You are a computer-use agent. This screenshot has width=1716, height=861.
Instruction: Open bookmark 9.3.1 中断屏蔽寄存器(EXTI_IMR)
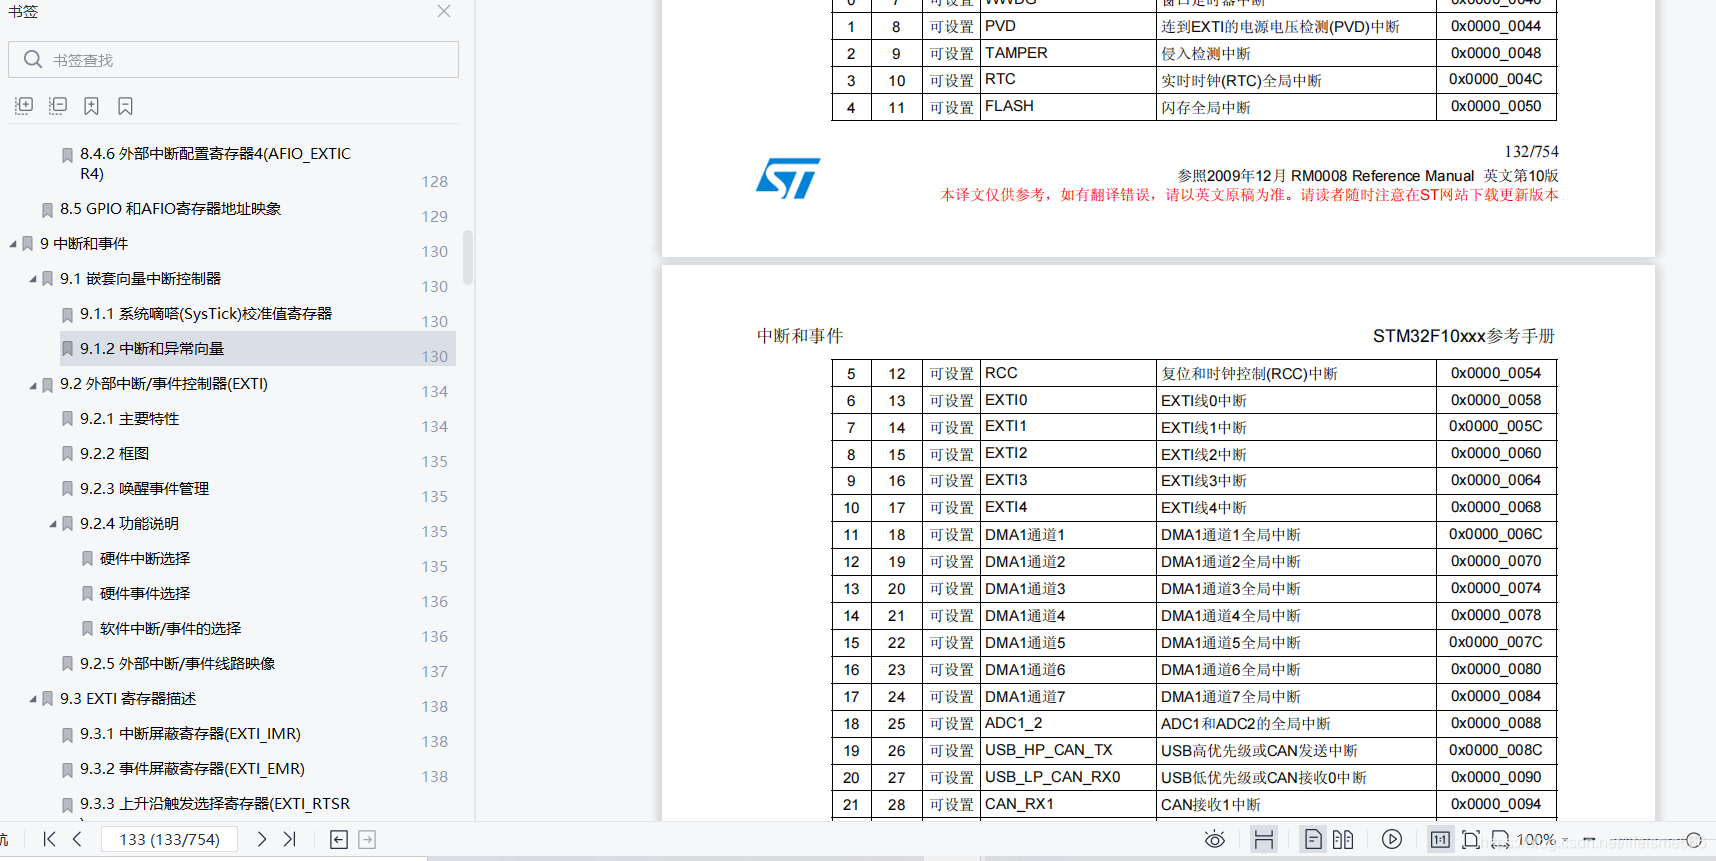(191, 734)
